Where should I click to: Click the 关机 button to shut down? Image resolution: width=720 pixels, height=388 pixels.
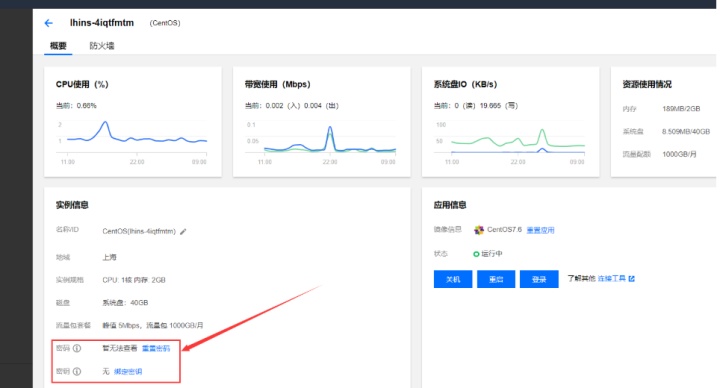click(453, 279)
